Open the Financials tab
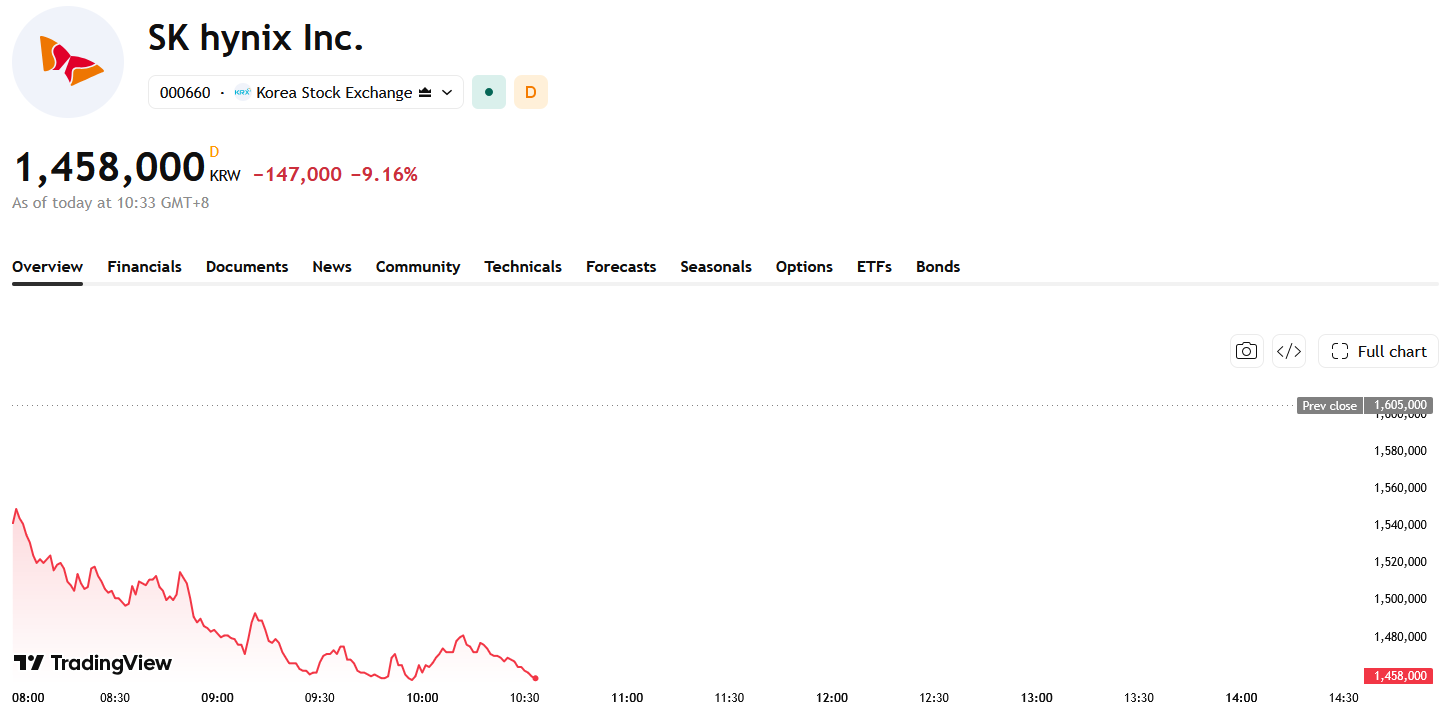 coord(145,267)
